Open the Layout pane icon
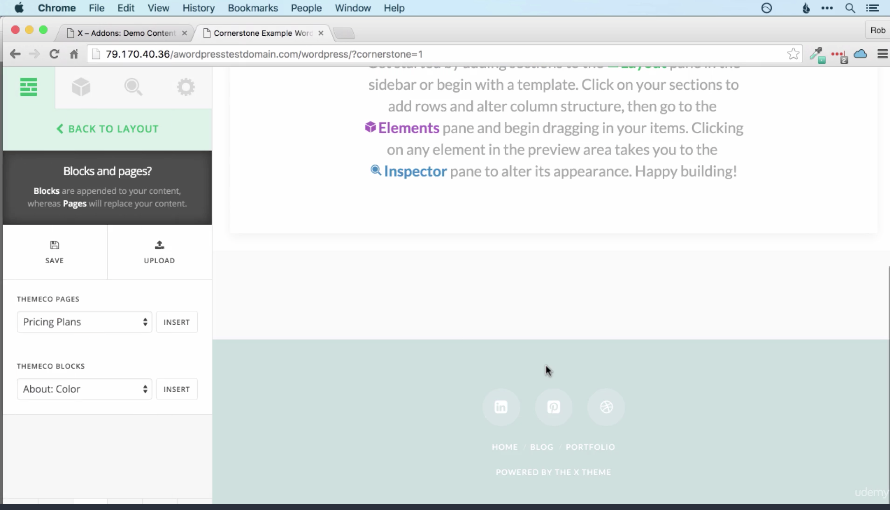The width and height of the screenshot is (890, 510). pyautogui.click(x=28, y=87)
